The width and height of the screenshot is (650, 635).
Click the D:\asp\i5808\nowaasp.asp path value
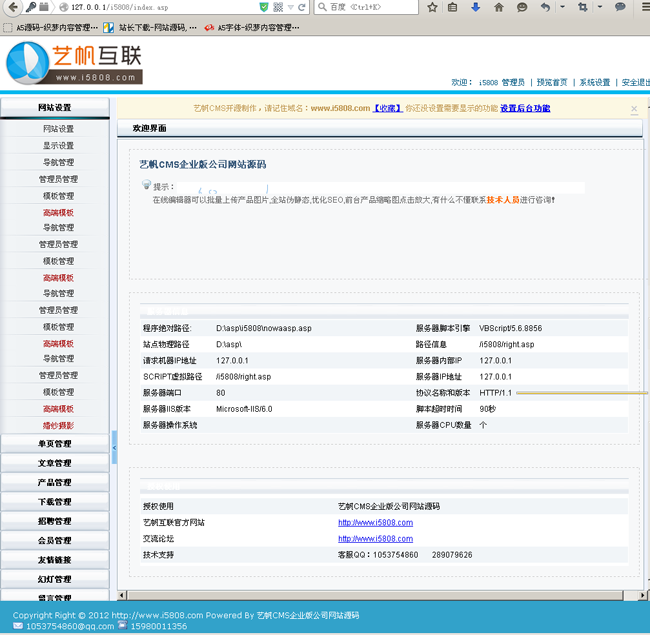tap(264, 328)
